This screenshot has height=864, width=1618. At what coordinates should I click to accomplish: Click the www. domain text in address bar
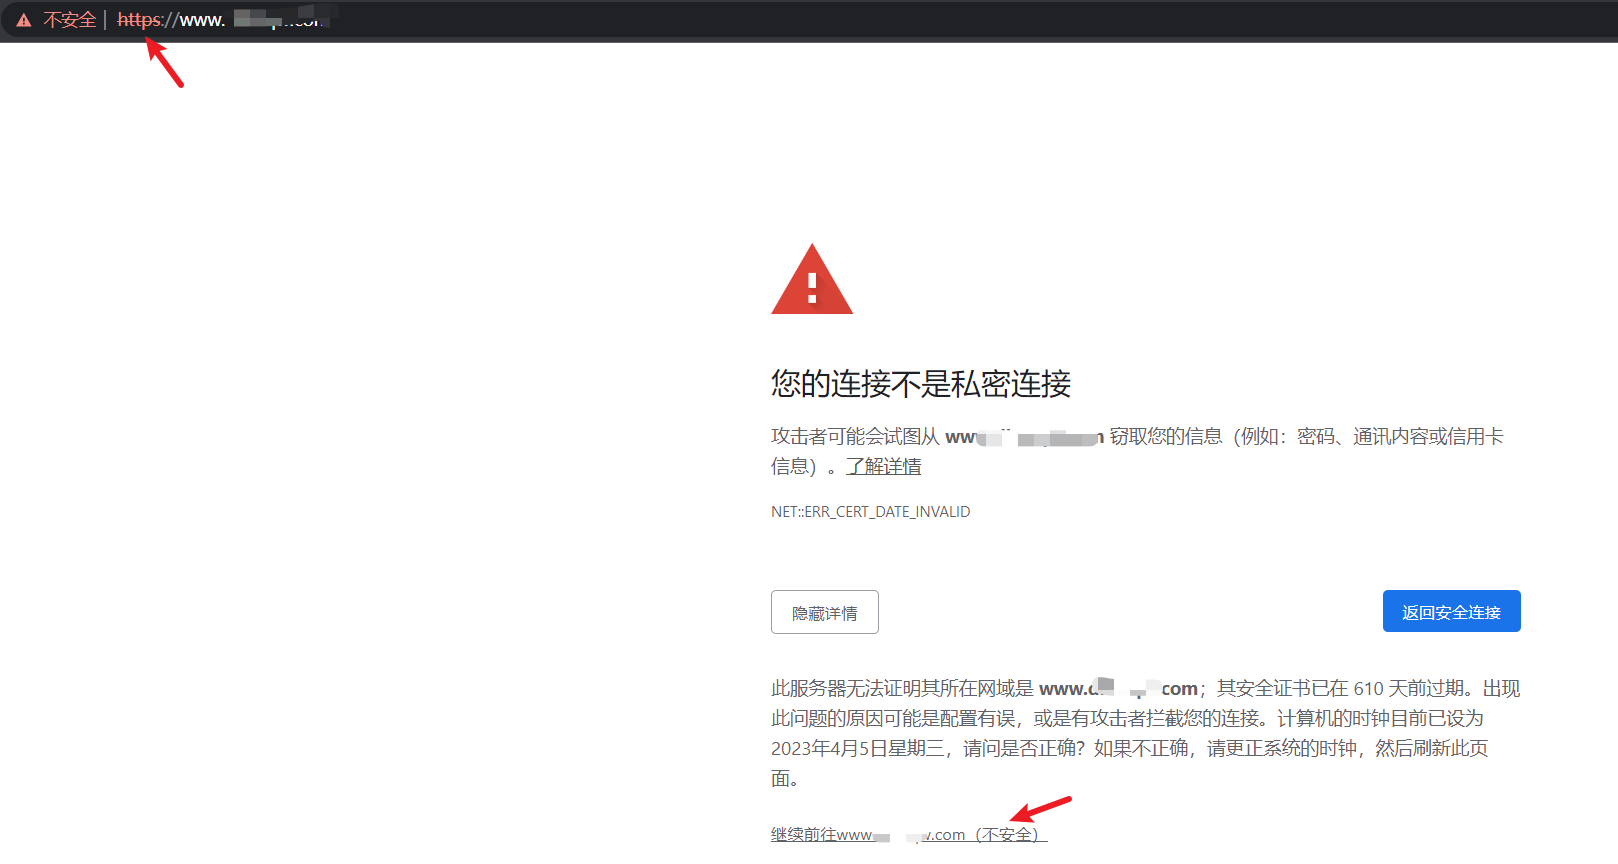point(202,20)
